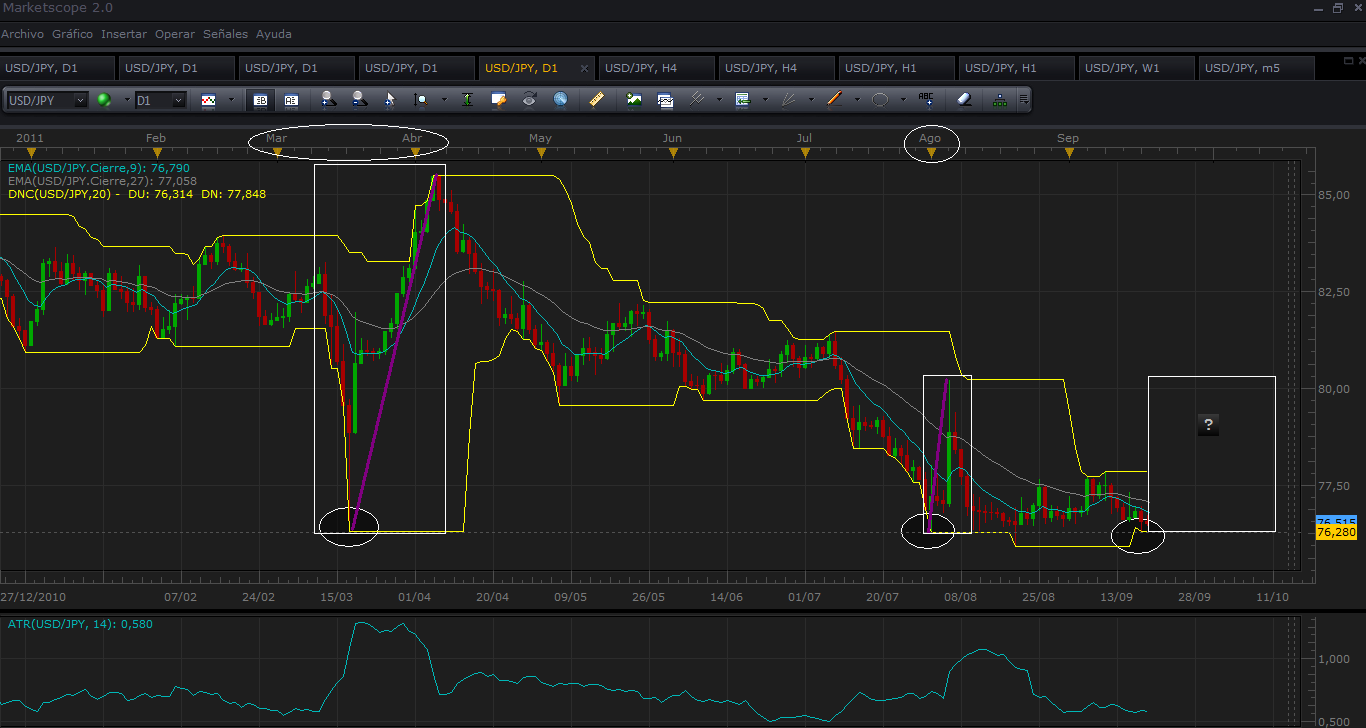
Task: Click the zoom out magnifier icon
Action: pos(358,100)
